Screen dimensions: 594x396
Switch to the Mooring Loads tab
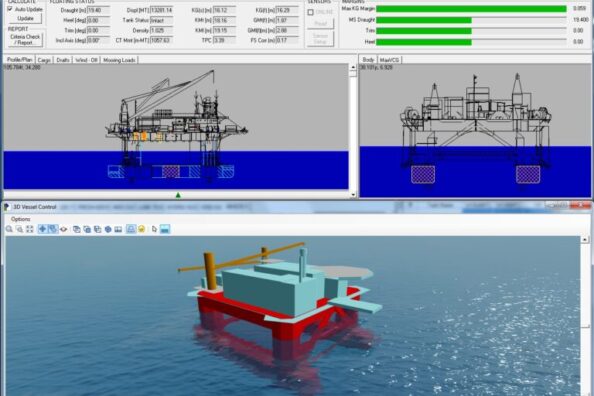119,60
